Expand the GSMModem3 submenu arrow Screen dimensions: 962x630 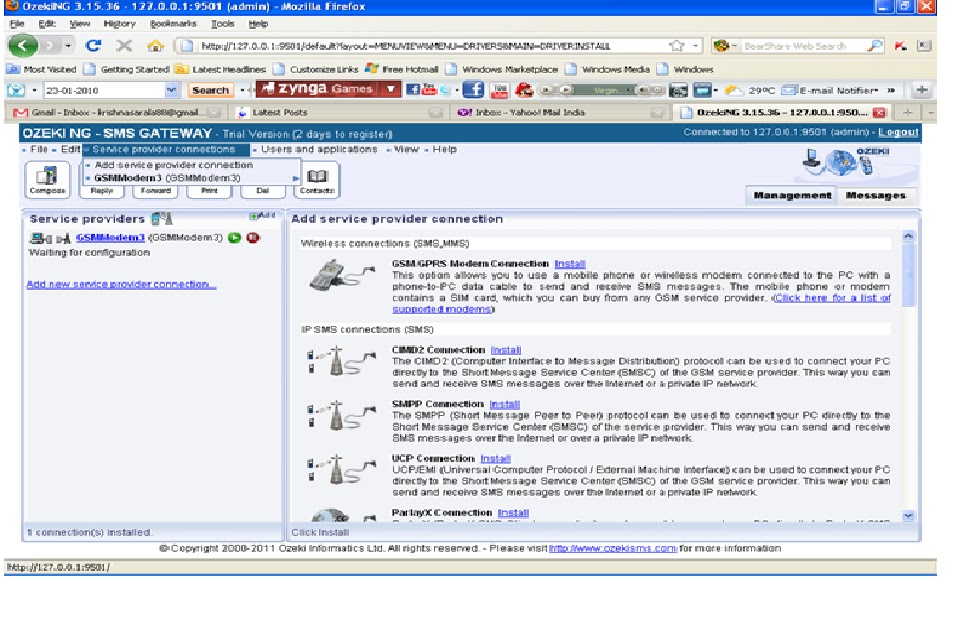point(295,179)
